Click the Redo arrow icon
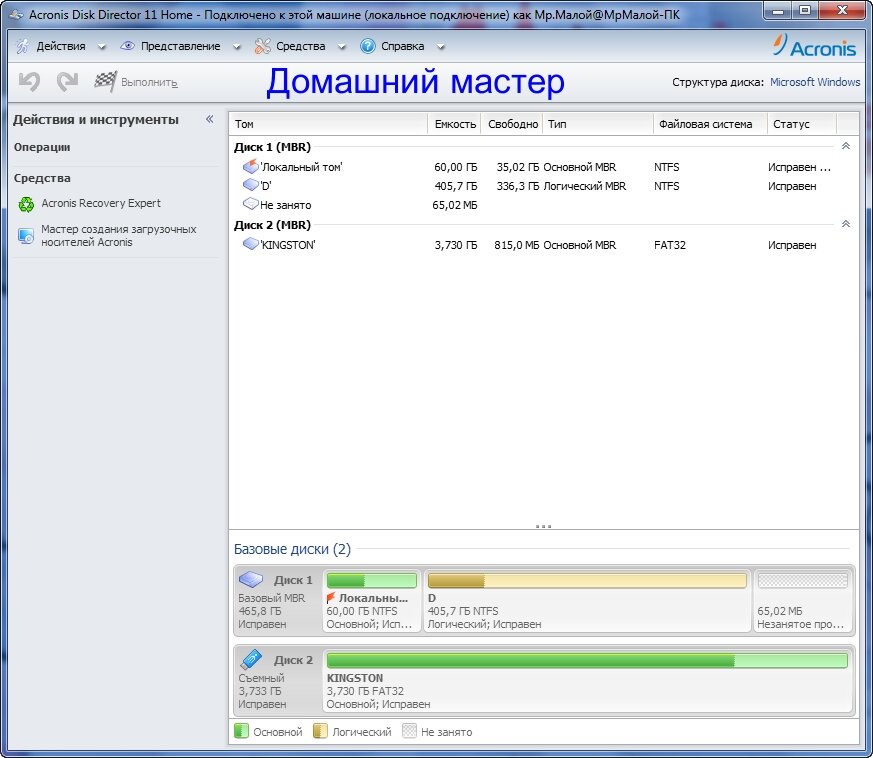The height and width of the screenshot is (758, 873). point(67,82)
